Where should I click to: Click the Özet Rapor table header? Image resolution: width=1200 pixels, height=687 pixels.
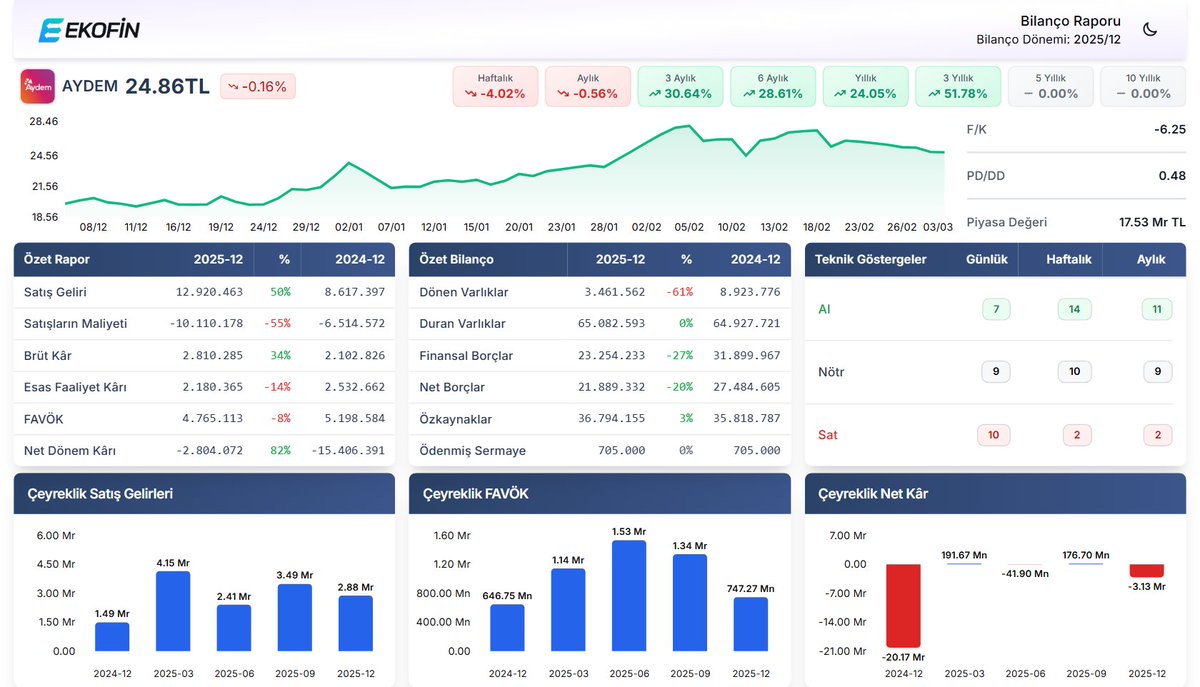[204, 259]
